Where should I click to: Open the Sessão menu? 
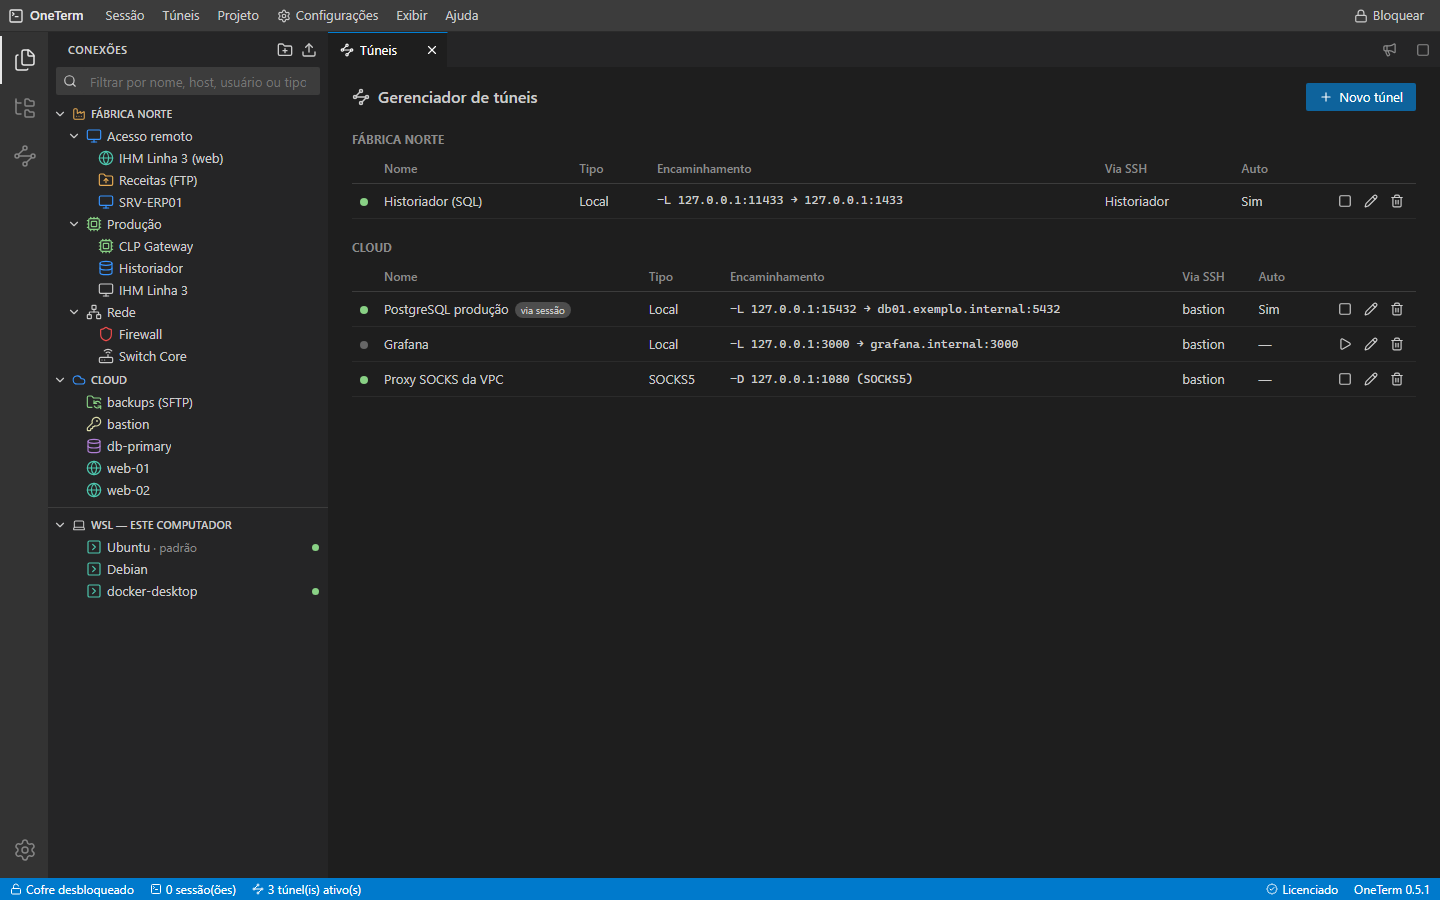[x=125, y=15]
